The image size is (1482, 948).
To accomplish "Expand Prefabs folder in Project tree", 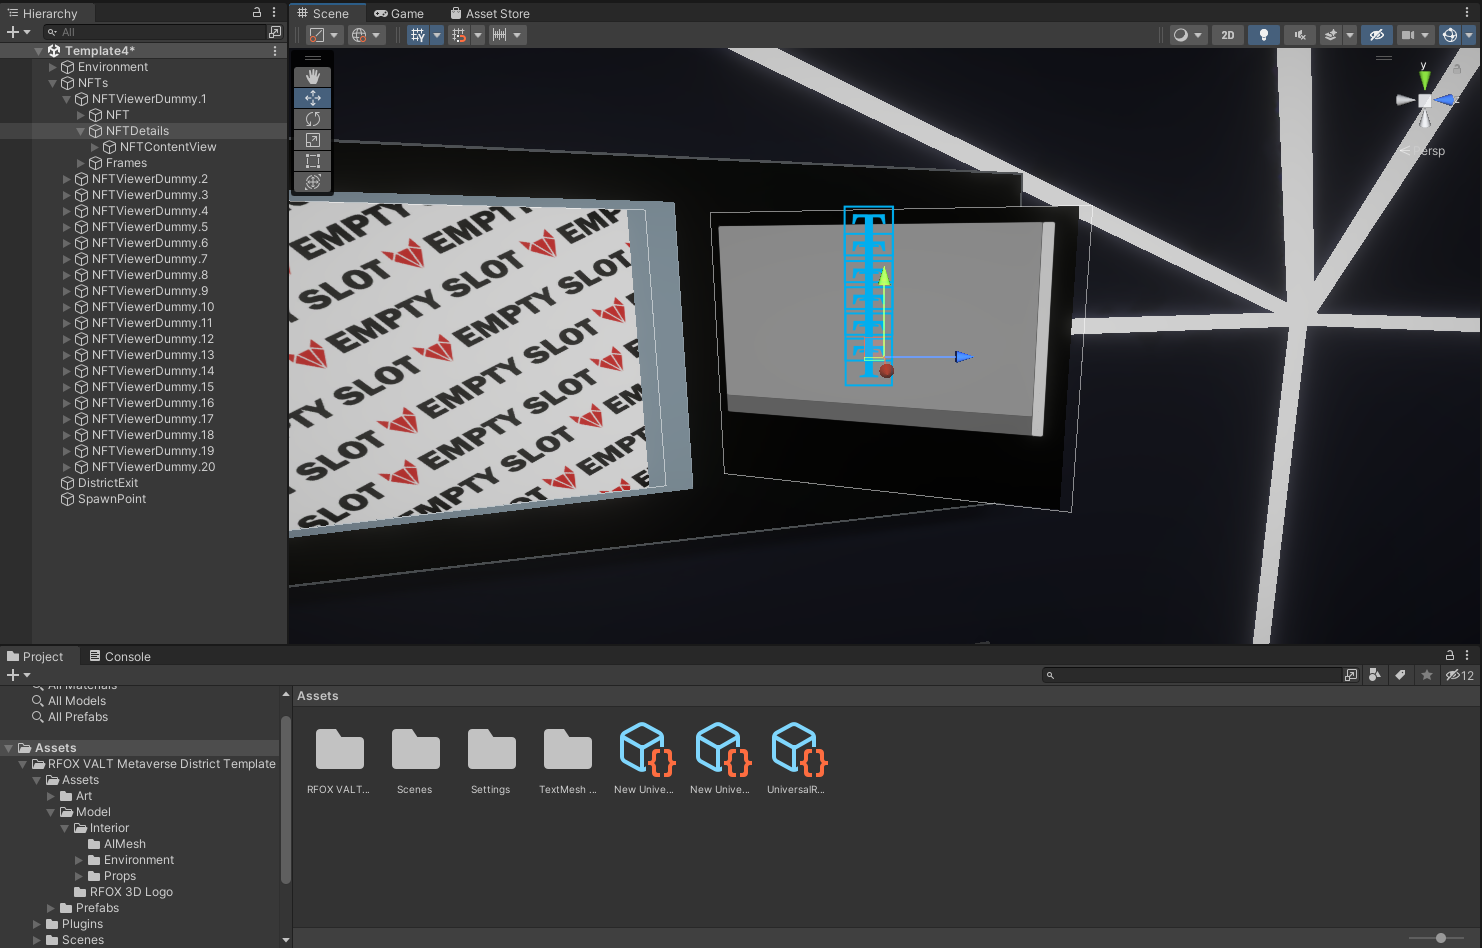I will pos(51,908).
